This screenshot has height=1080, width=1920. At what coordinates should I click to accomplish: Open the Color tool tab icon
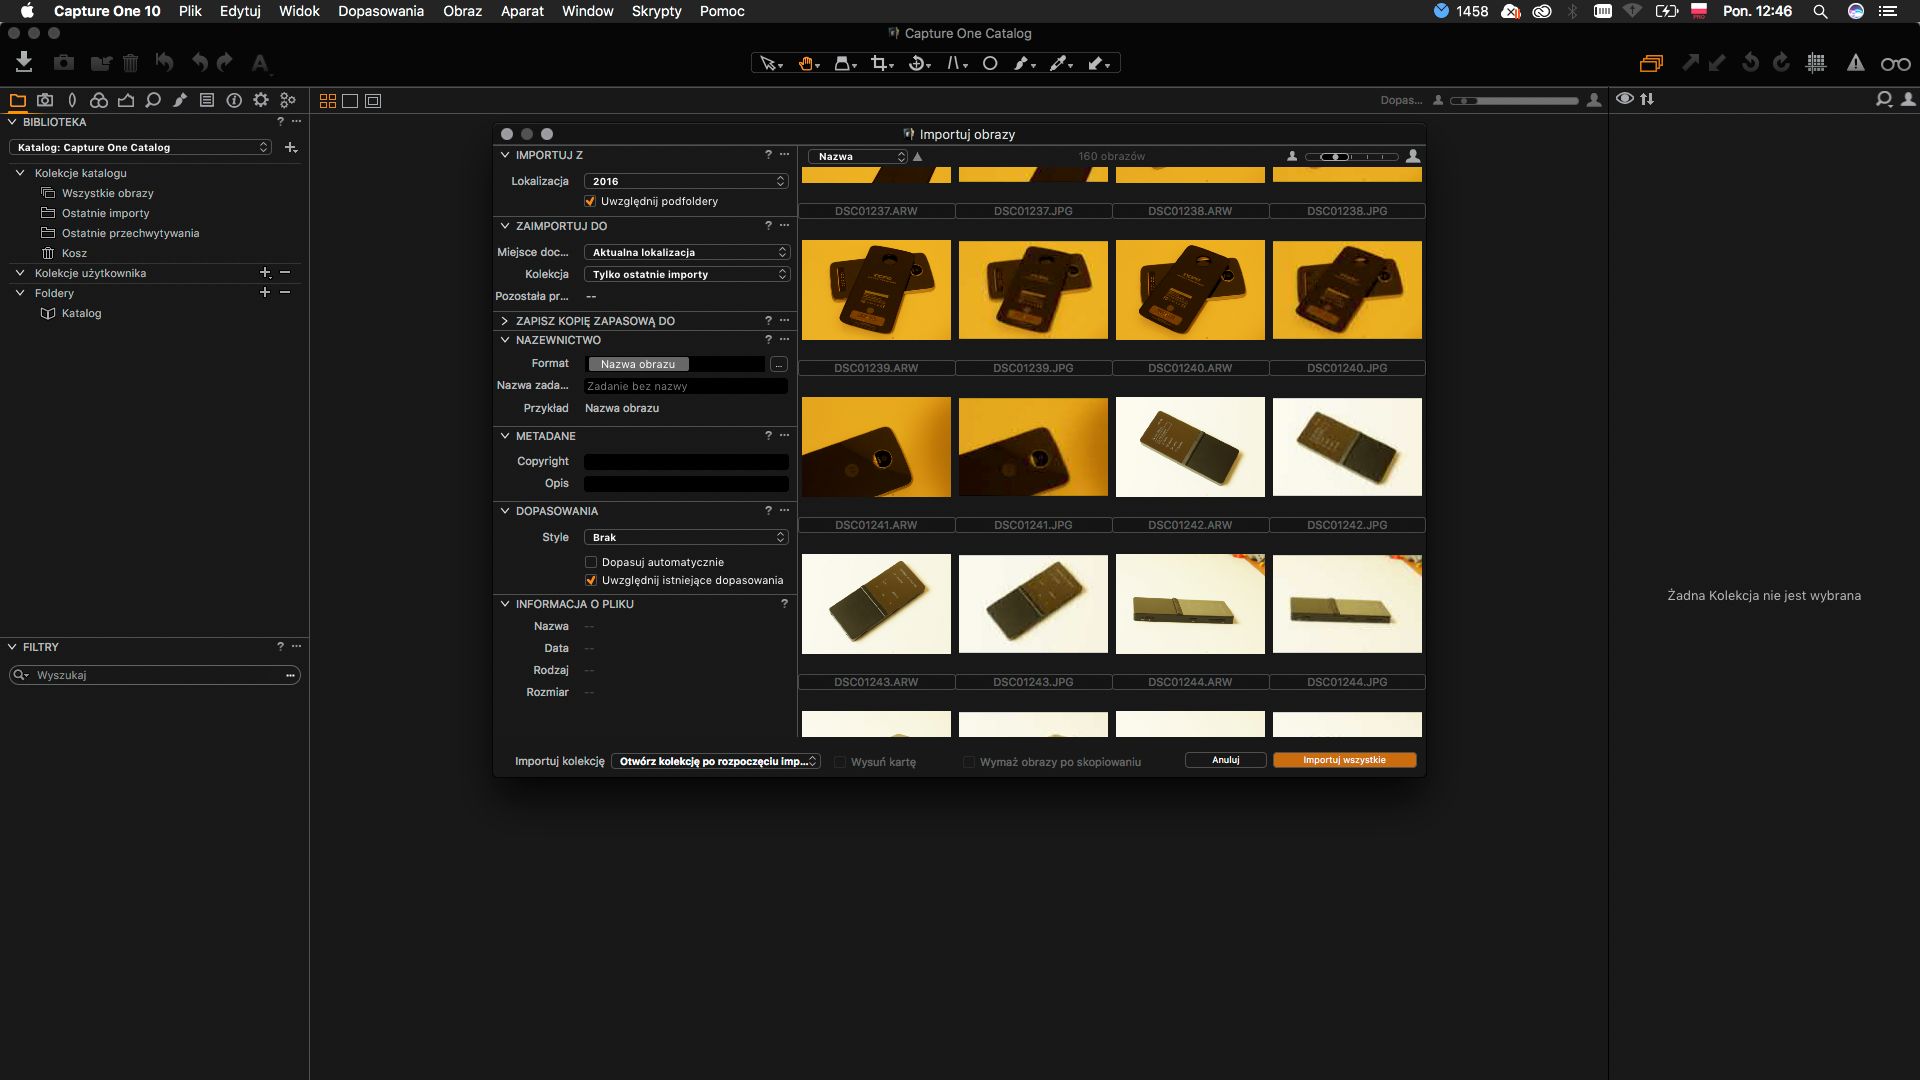coord(98,100)
